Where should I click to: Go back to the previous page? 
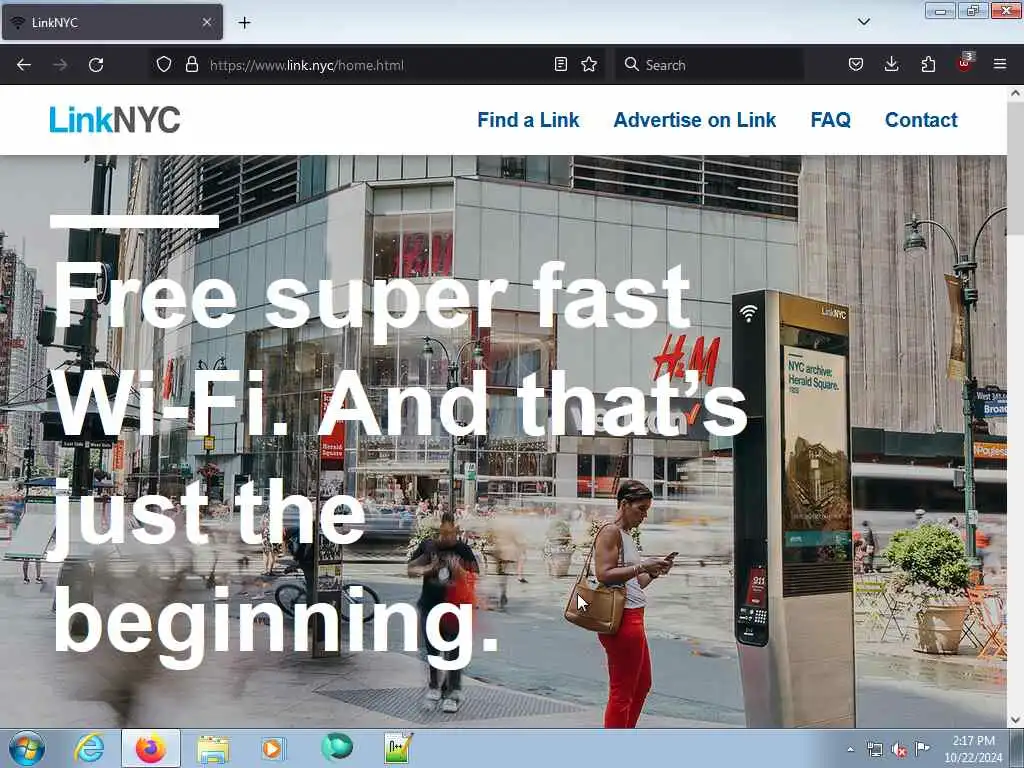point(24,65)
